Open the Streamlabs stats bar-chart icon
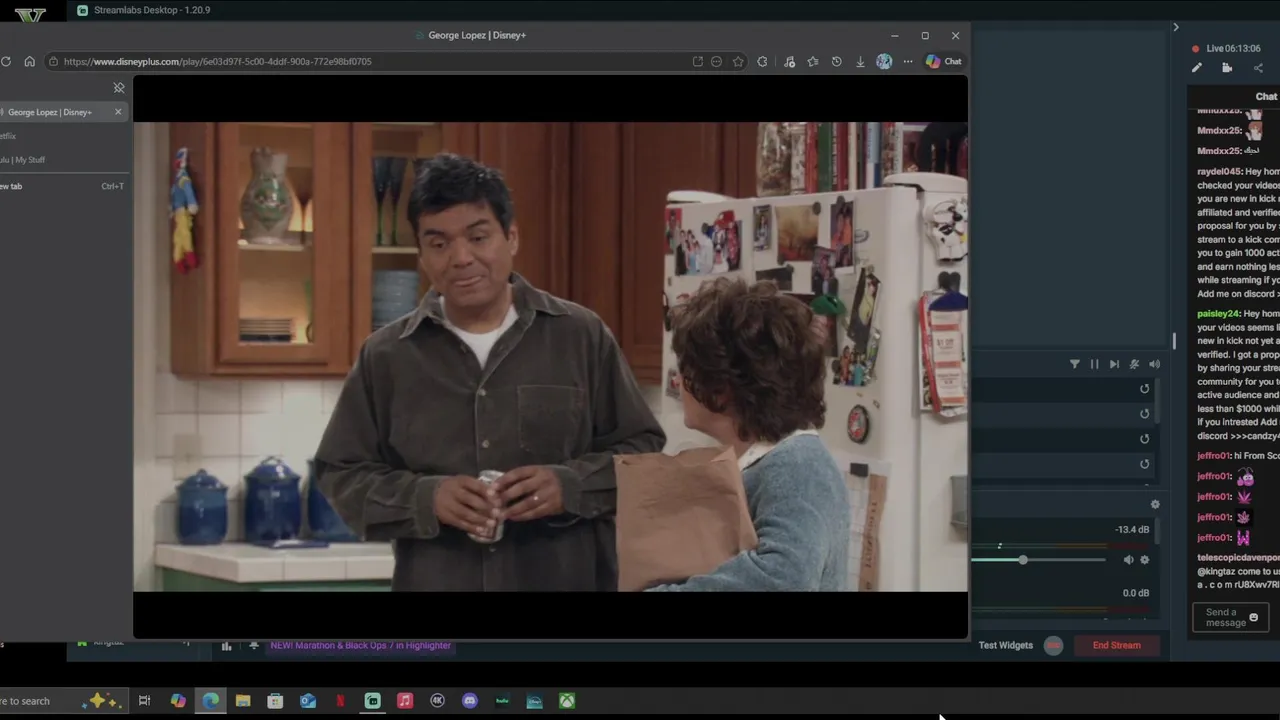Image resolution: width=1280 pixels, height=720 pixels. pyautogui.click(x=226, y=646)
